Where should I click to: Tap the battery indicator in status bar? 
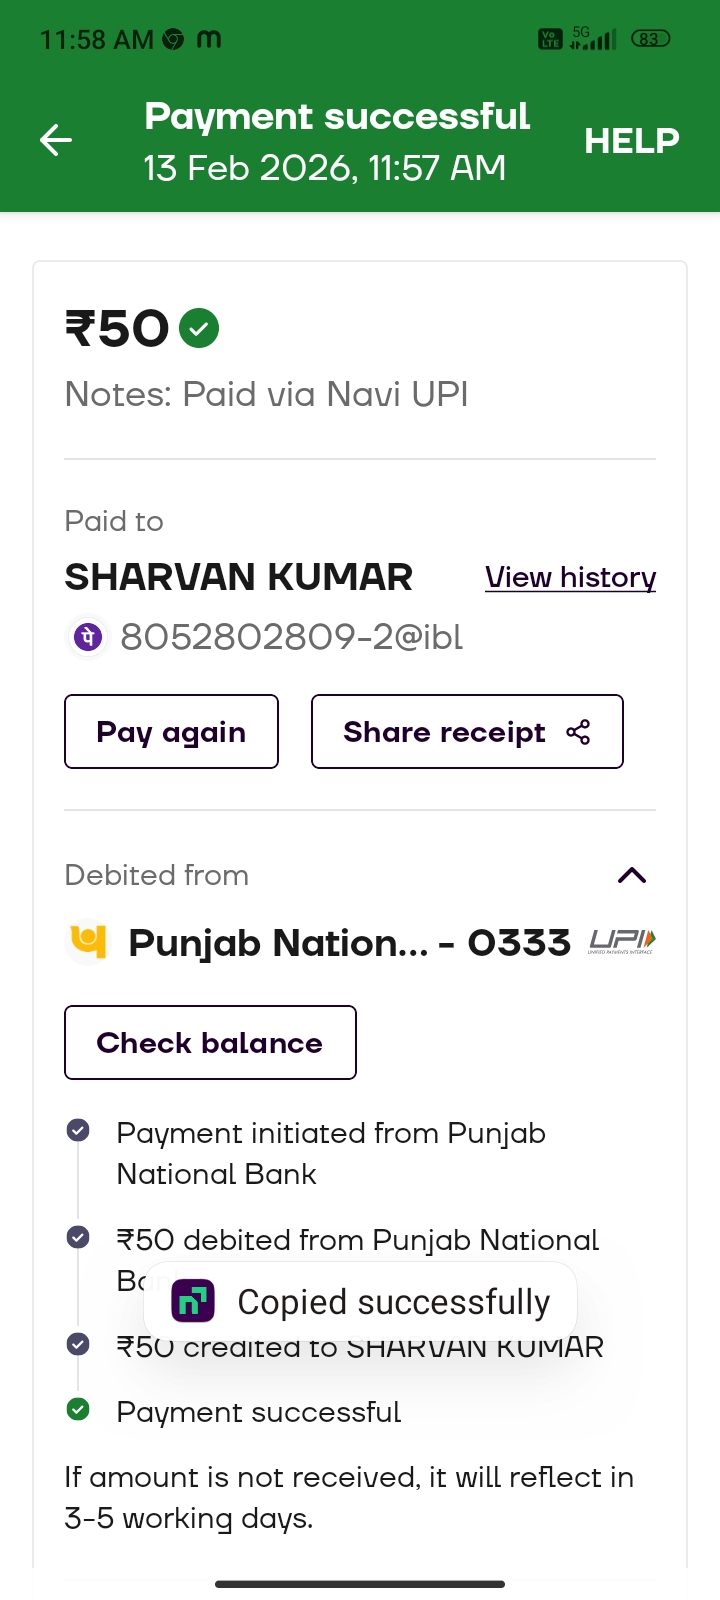pos(650,39)
